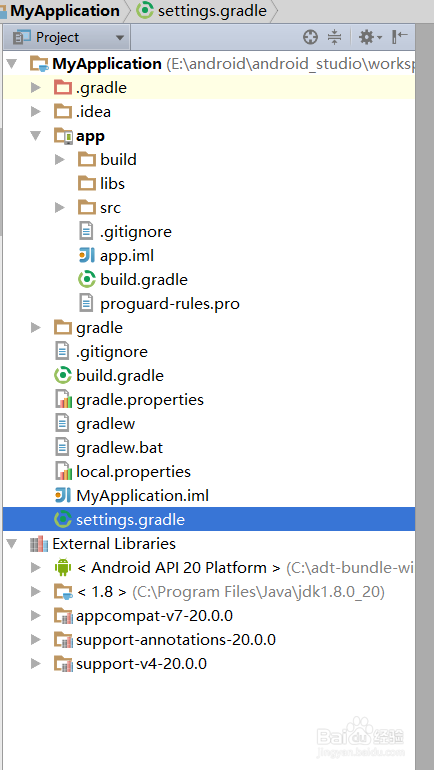The height and width of the screenshot is (770, 434).
Task: Select the gradlew file
Action: coord(106,424)
